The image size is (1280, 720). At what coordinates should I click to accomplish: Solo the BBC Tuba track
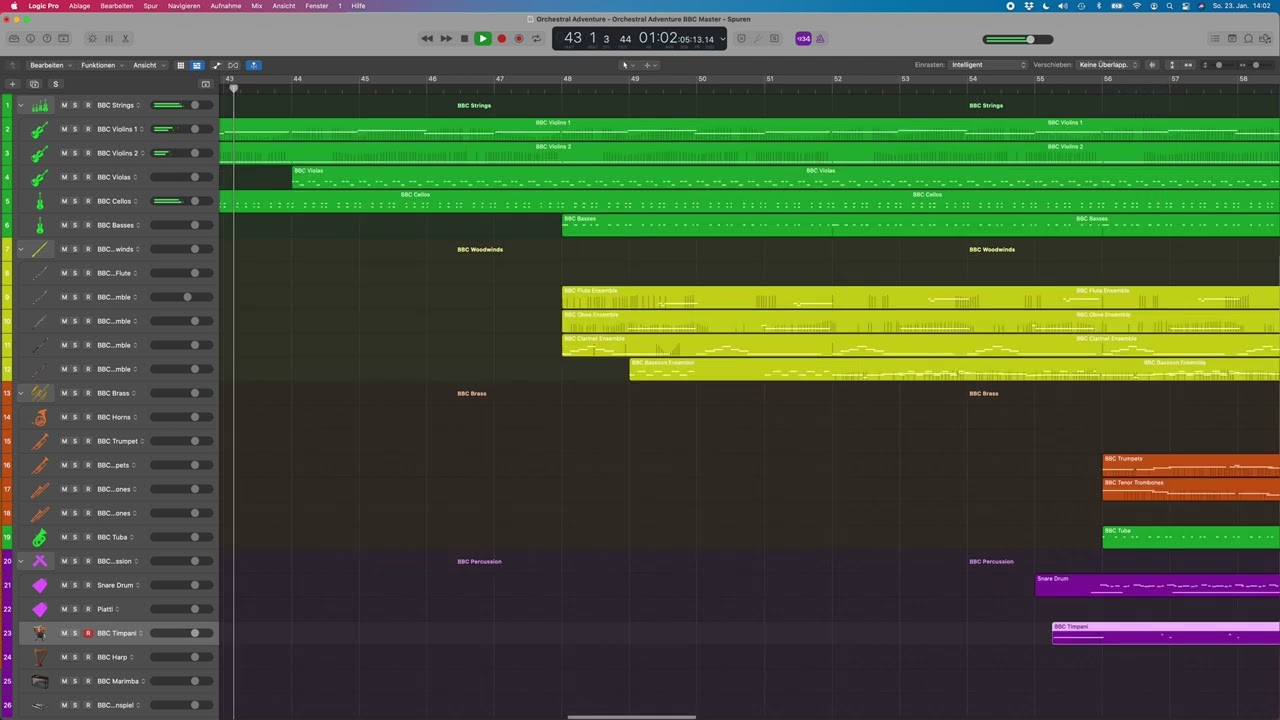tap(75, 537)
